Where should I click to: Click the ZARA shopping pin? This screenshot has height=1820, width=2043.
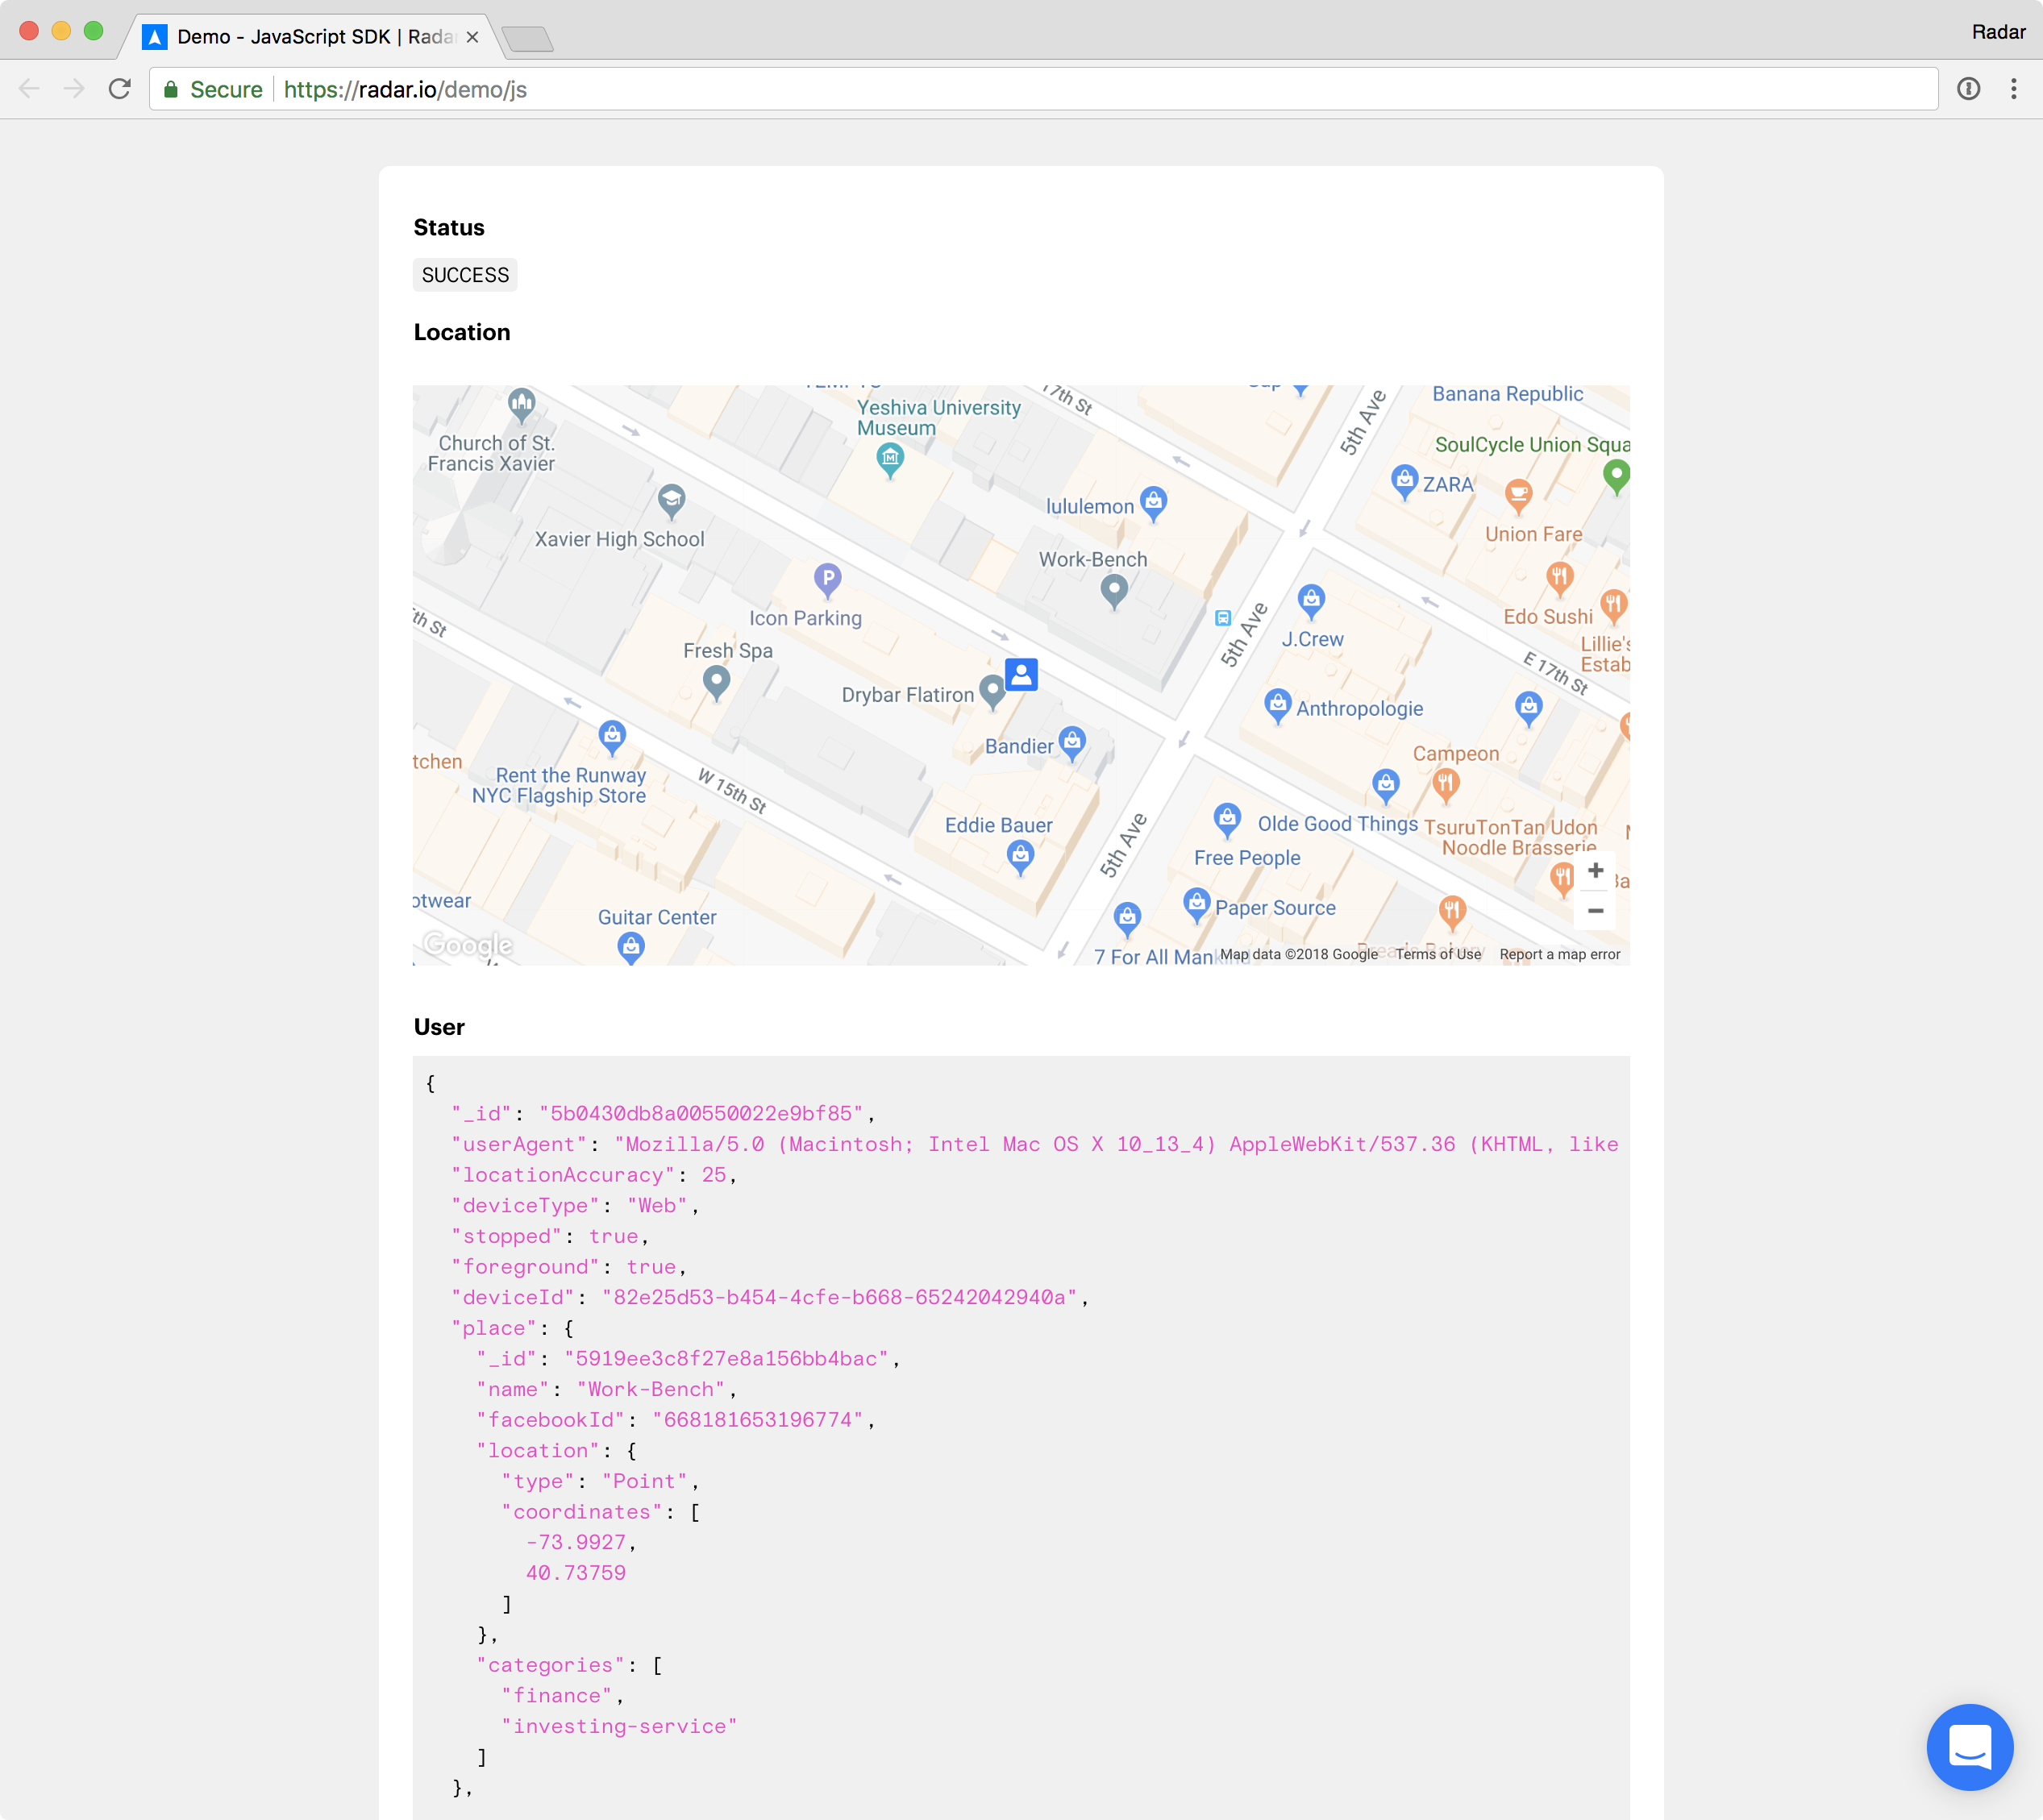coord(1405,481)
